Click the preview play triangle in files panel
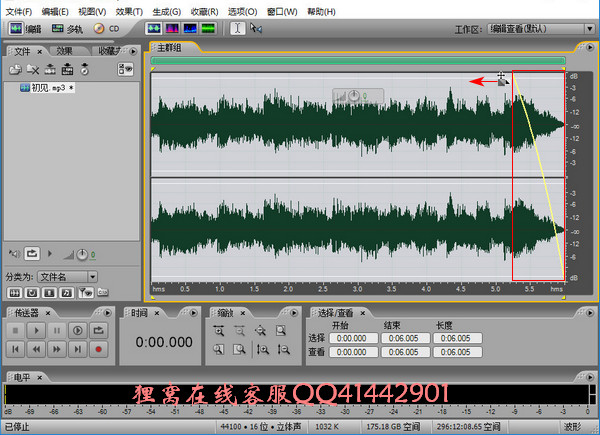Image resolution: width=600 pixels, height=435 pixels. pyautogui.click(x=50, y=253)
